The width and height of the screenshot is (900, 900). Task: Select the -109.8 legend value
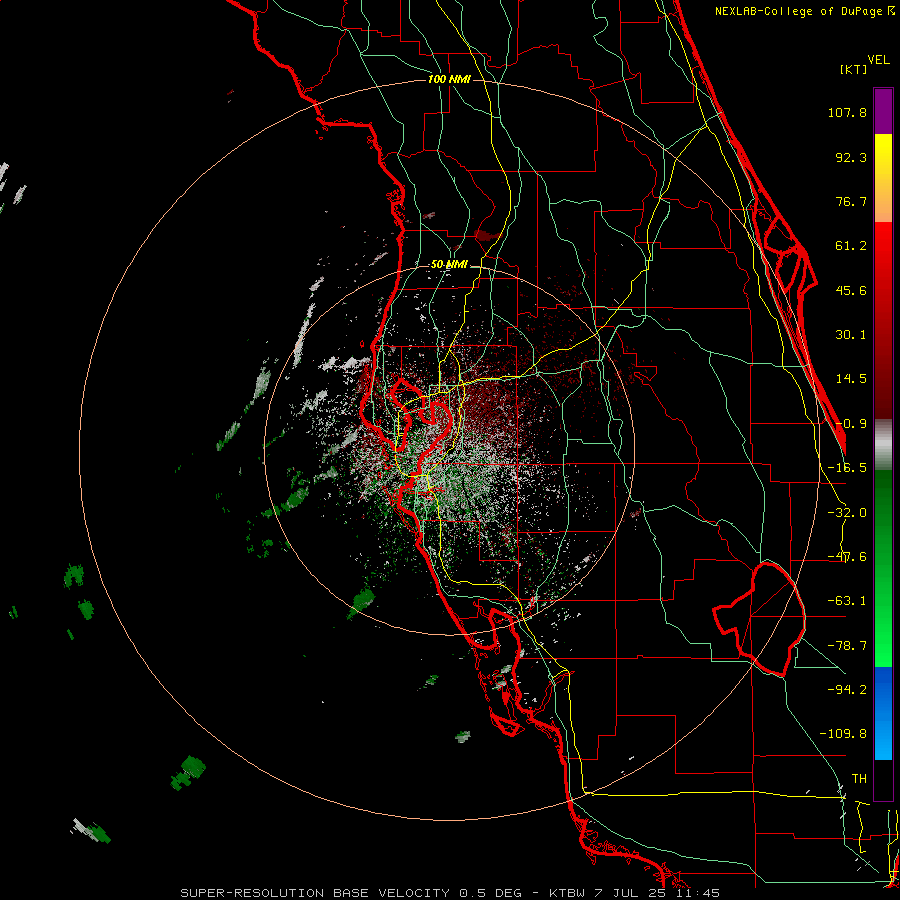click(x=843, y=734)
